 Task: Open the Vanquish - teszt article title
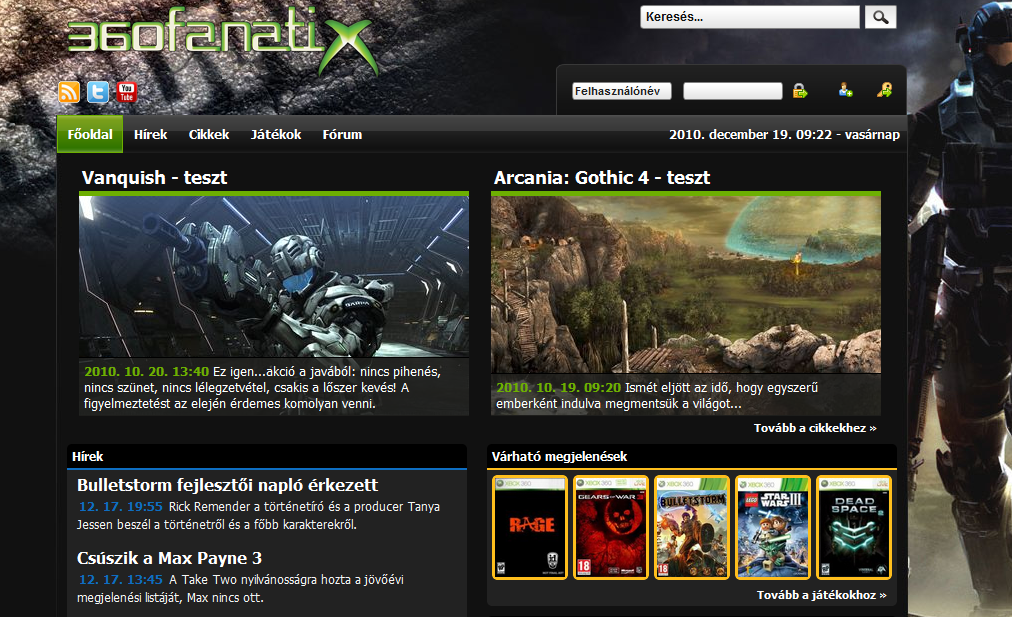[154, 177]
